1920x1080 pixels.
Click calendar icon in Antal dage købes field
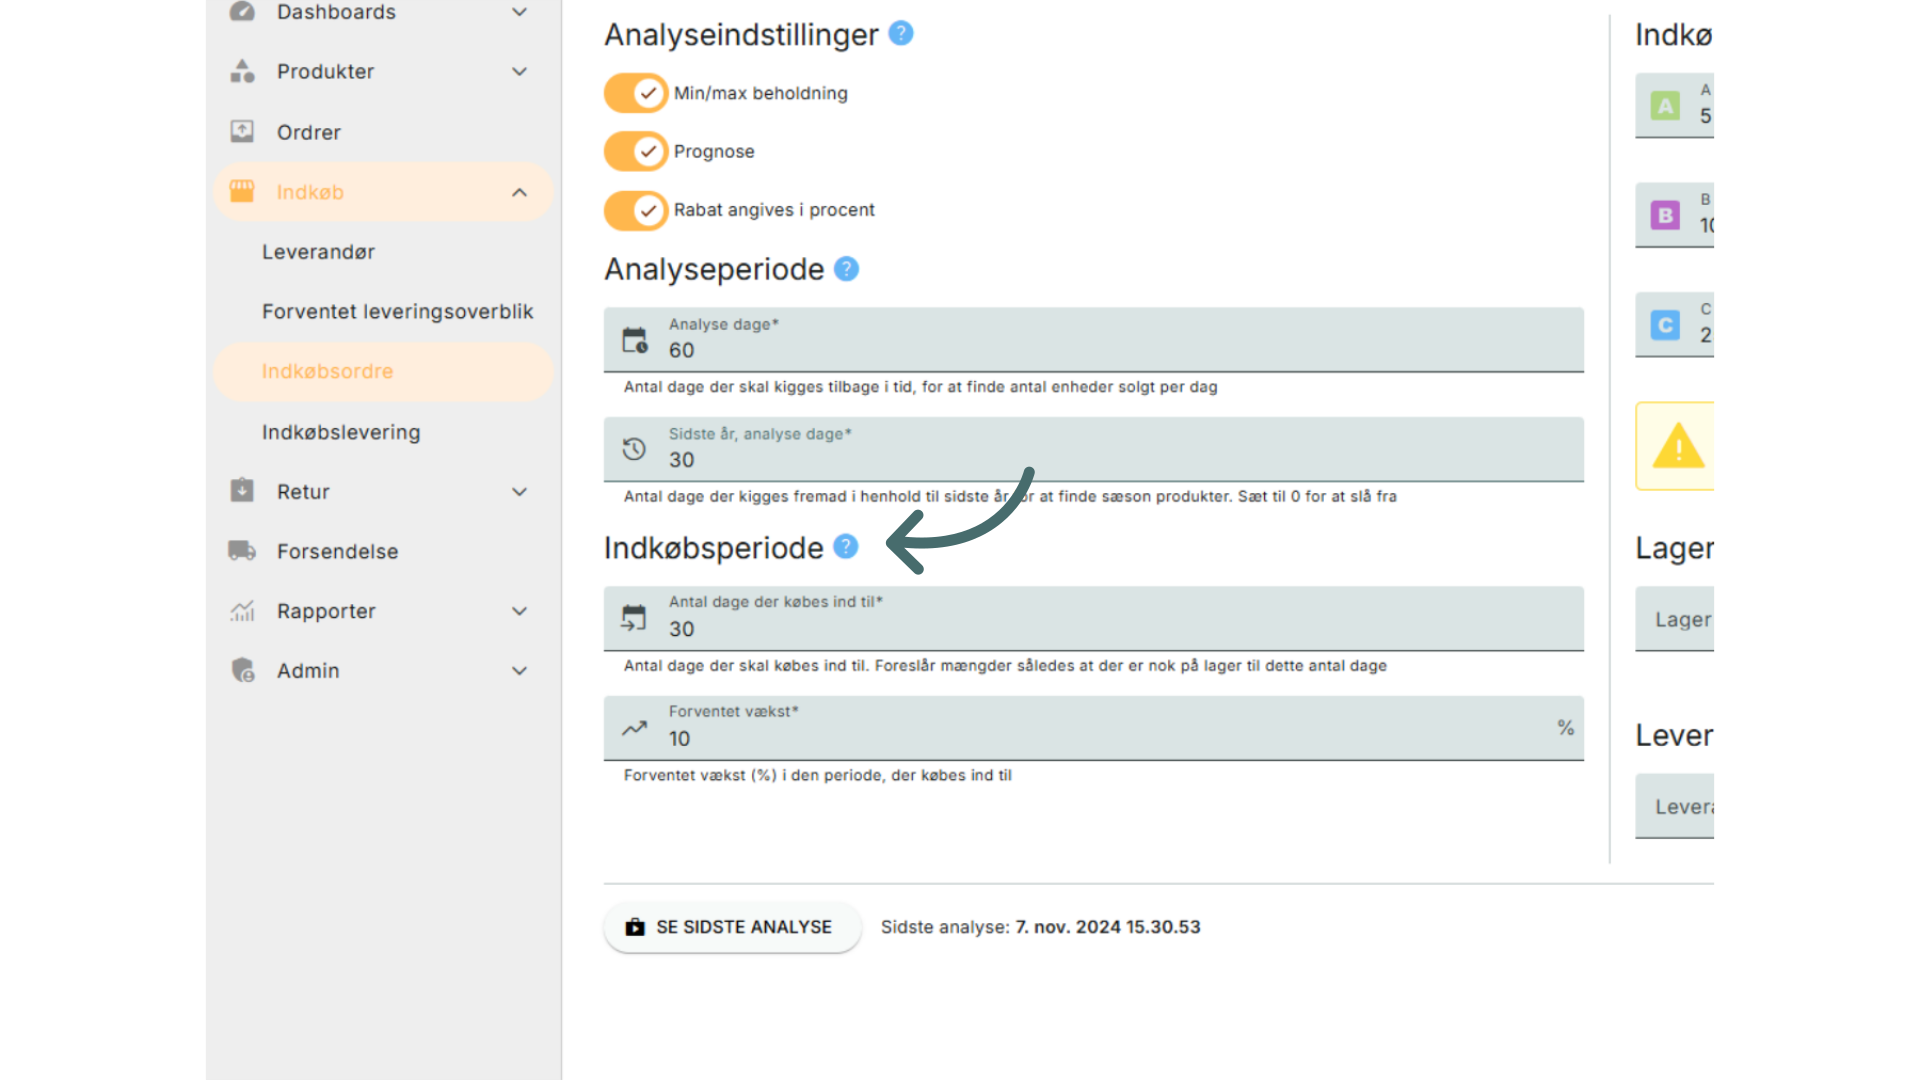pos(634,618)
